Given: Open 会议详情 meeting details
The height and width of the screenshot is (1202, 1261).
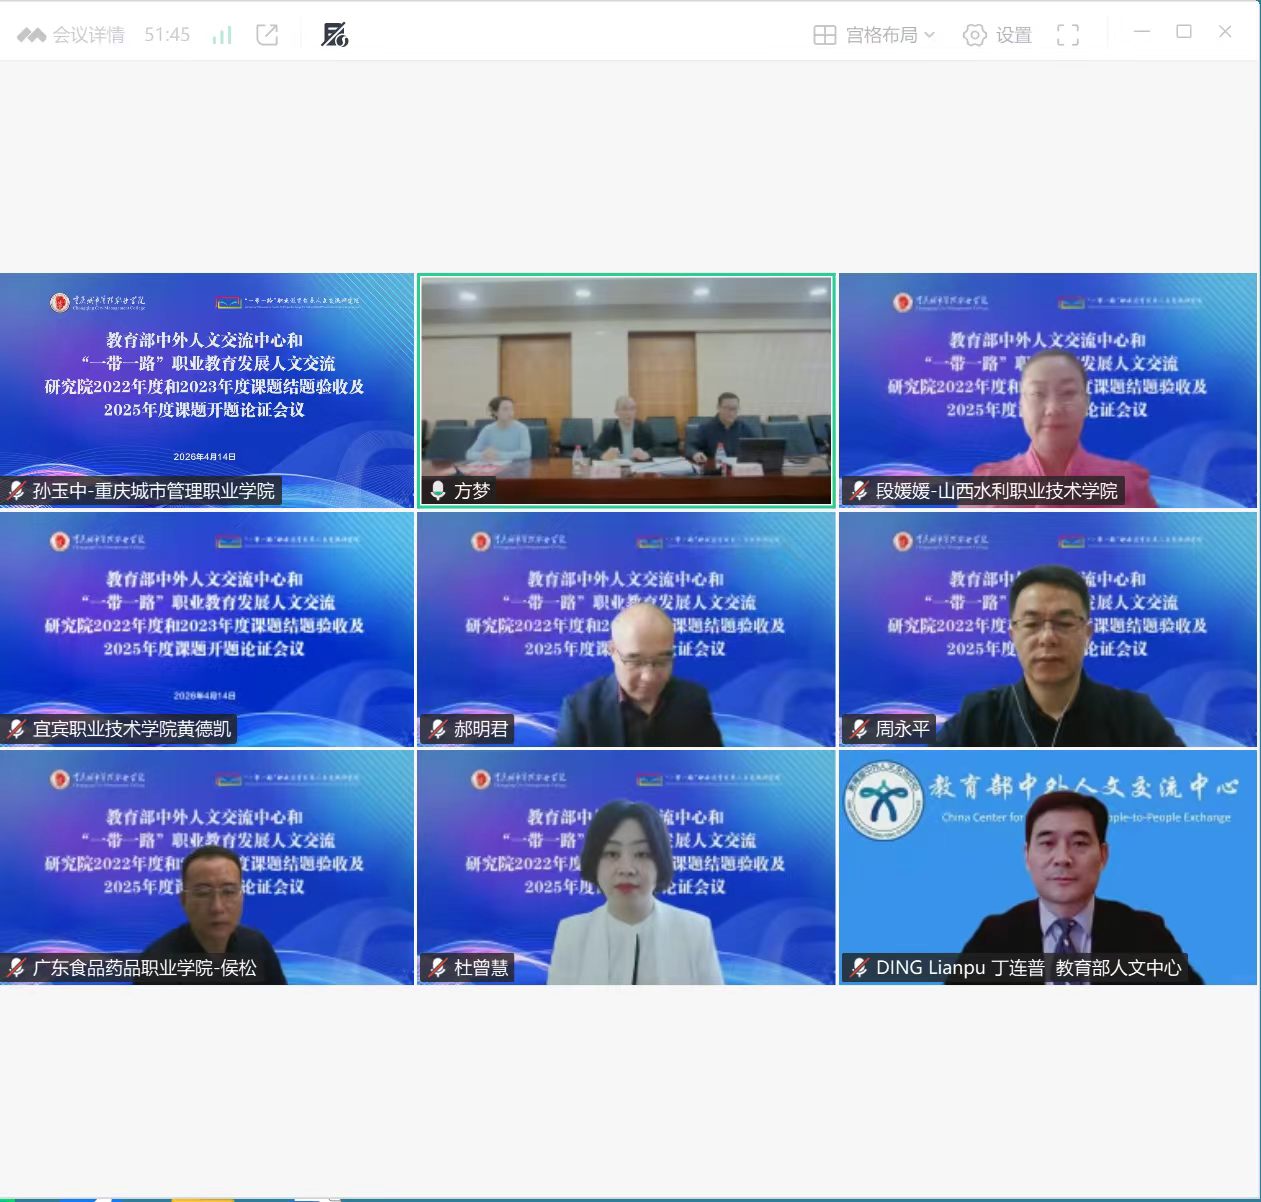Looking at the screenshot, I should (x=87, y=35).
